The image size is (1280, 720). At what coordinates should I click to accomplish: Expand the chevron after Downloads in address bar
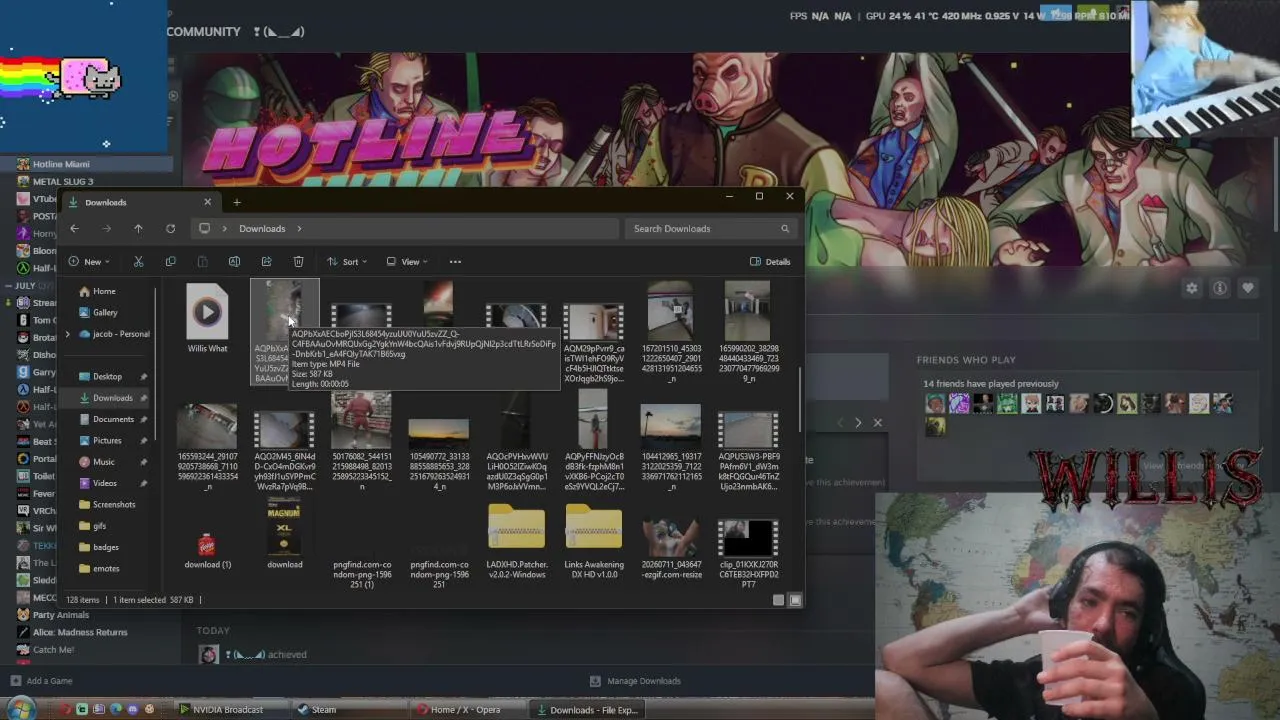[298, 229]
